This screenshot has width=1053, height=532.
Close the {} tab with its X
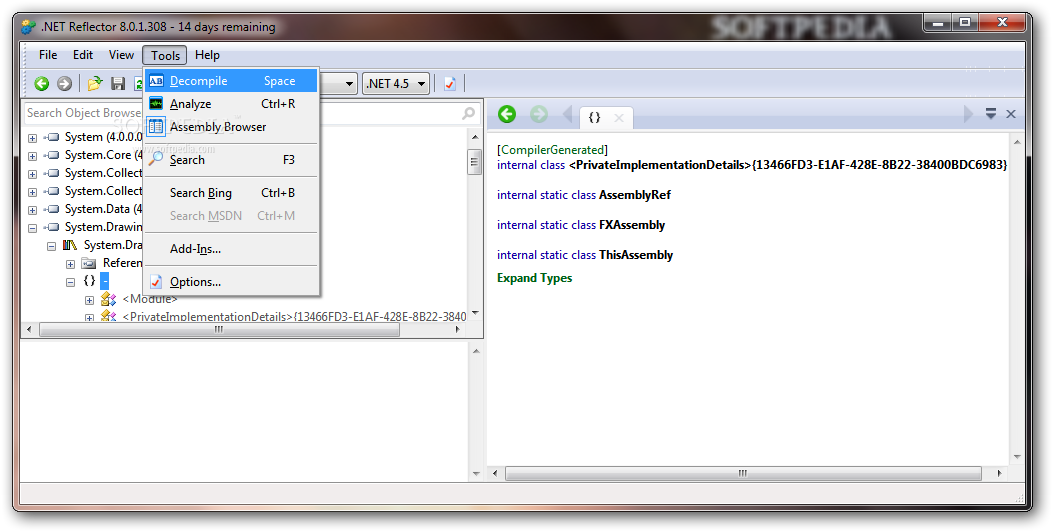(619, 118)
